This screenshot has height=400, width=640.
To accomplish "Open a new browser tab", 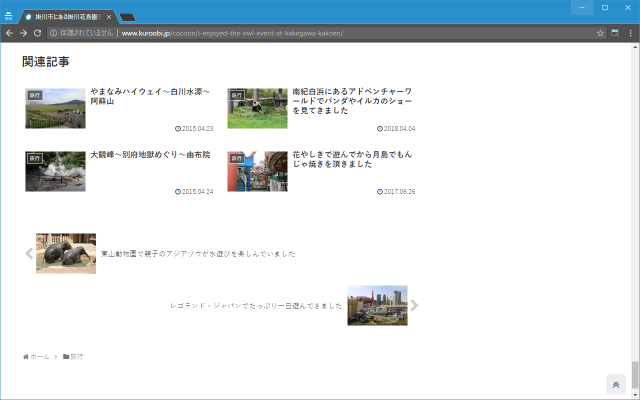I will 128,17.
